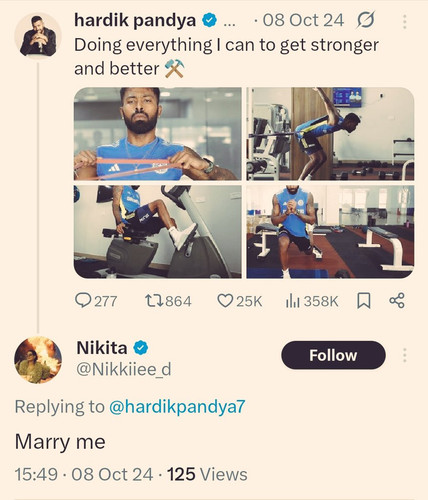Open Nikita's profile avatar
This screenshot has height=500, width=428.
click(x=38, y=360)
